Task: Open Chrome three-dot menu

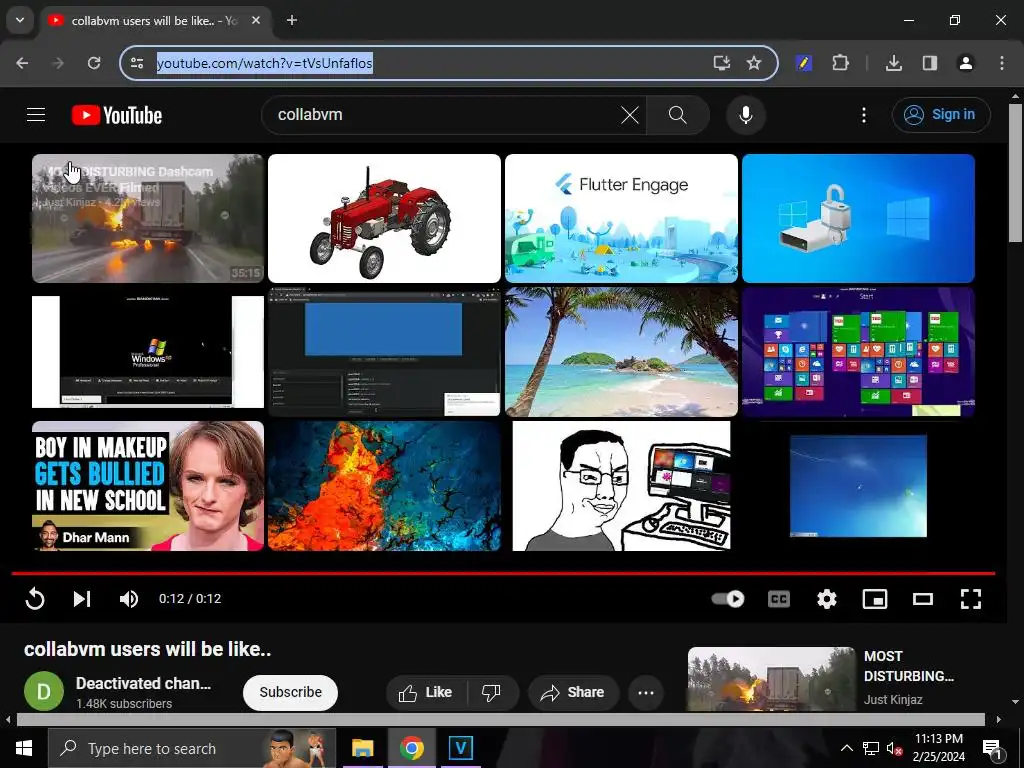Action: tap(1002, 63)
